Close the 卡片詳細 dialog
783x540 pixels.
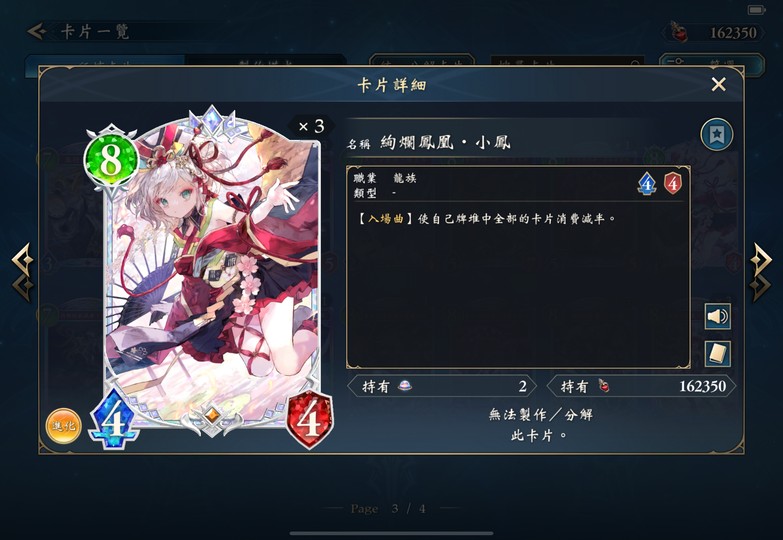click(x=719, y=84)
